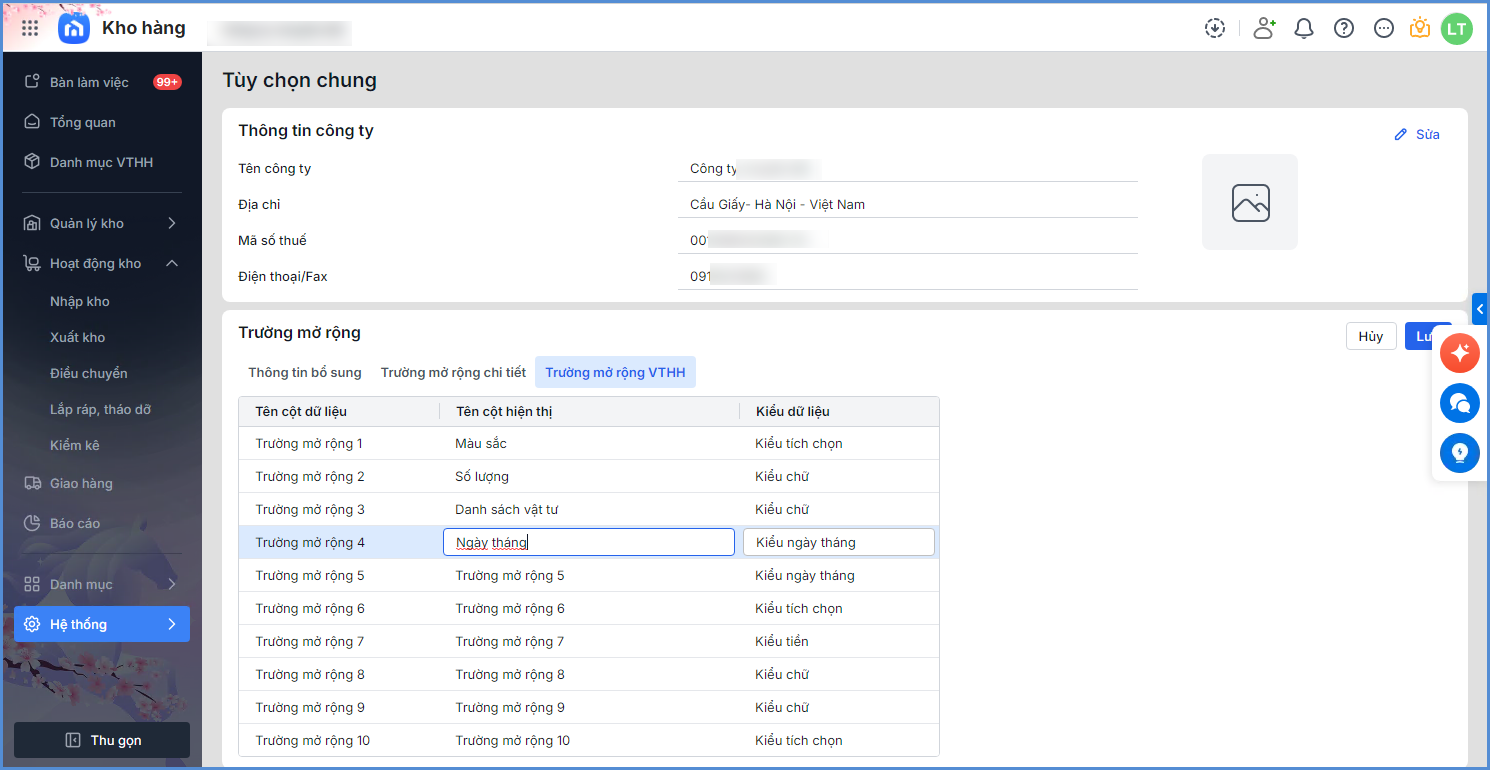Viewport: 1490px width, 770px height.
Task: Click Sửa to edit company info
Action: coord(1418,134)
